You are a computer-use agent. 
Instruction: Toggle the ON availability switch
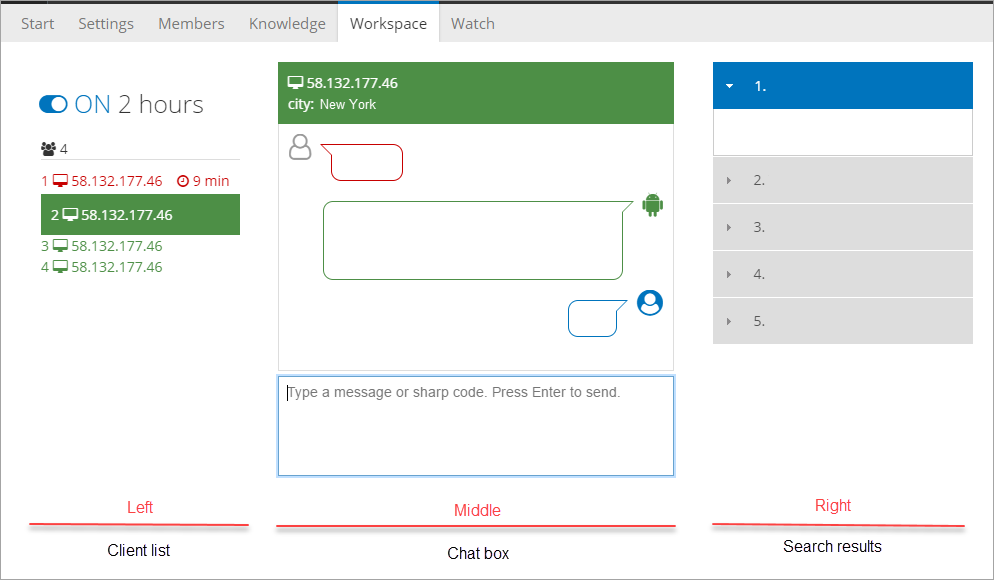53,105
